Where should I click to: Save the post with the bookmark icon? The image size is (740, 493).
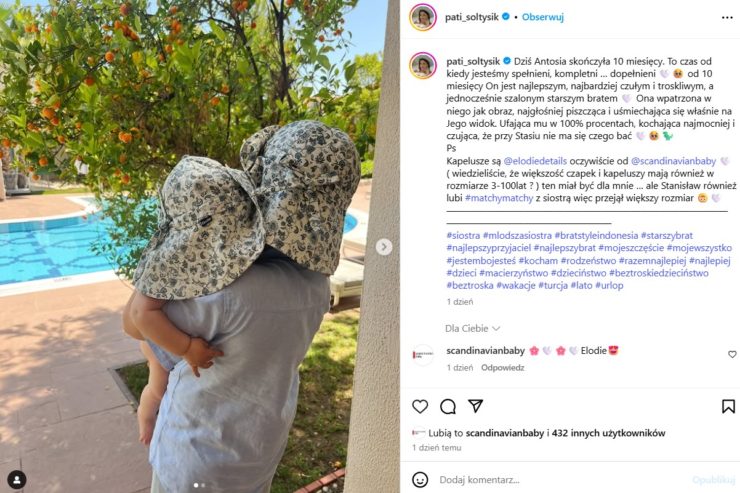pos(728,406)
